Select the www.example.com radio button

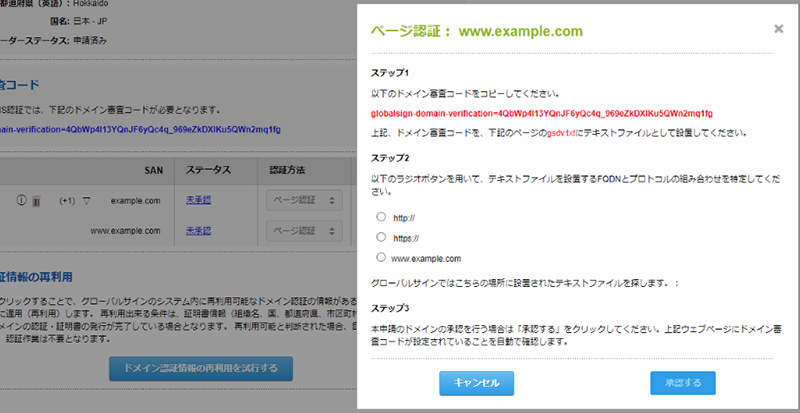pos(381,258)
